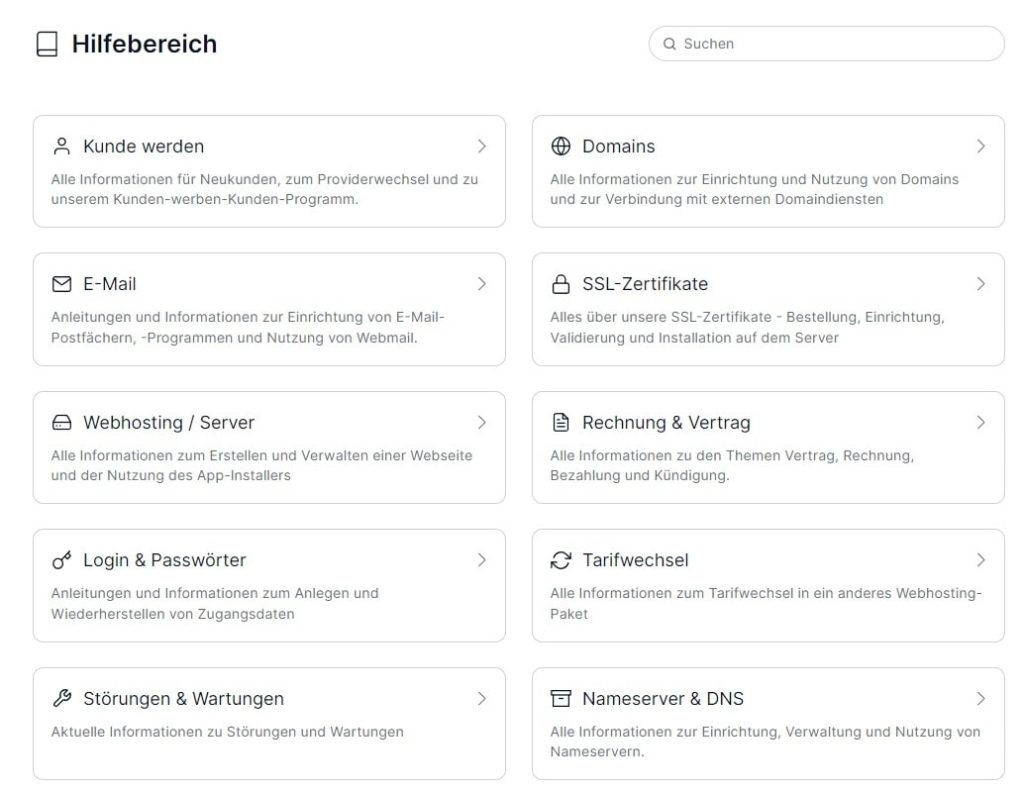Click the globe icon next to Domains
Screen dimensions: 1024x793
[x=560, y=146]
